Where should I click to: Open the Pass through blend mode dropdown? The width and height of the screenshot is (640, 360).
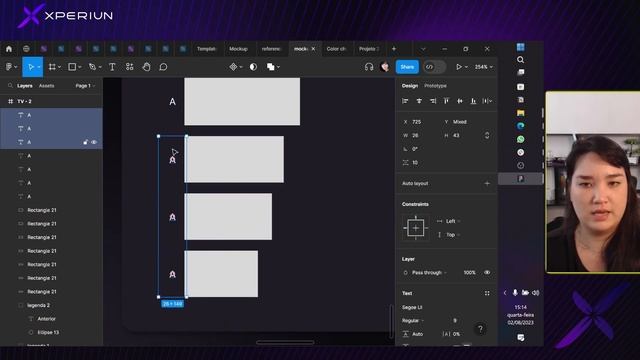pyautogui.click(x=429, y=273)
